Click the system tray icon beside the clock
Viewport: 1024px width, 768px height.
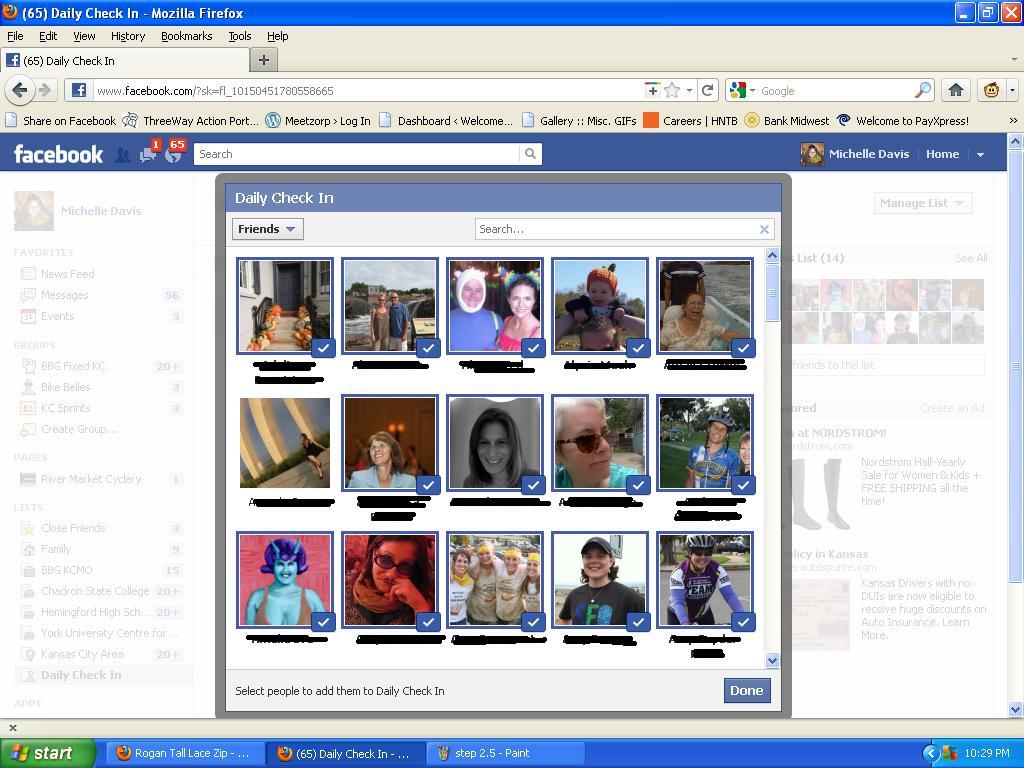950,753
